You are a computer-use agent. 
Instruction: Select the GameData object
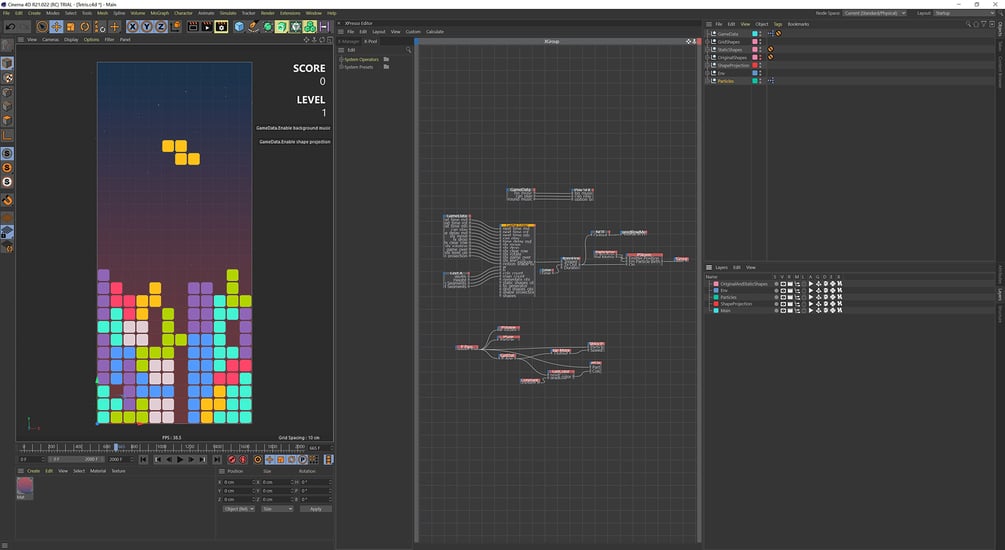[727, 34]
